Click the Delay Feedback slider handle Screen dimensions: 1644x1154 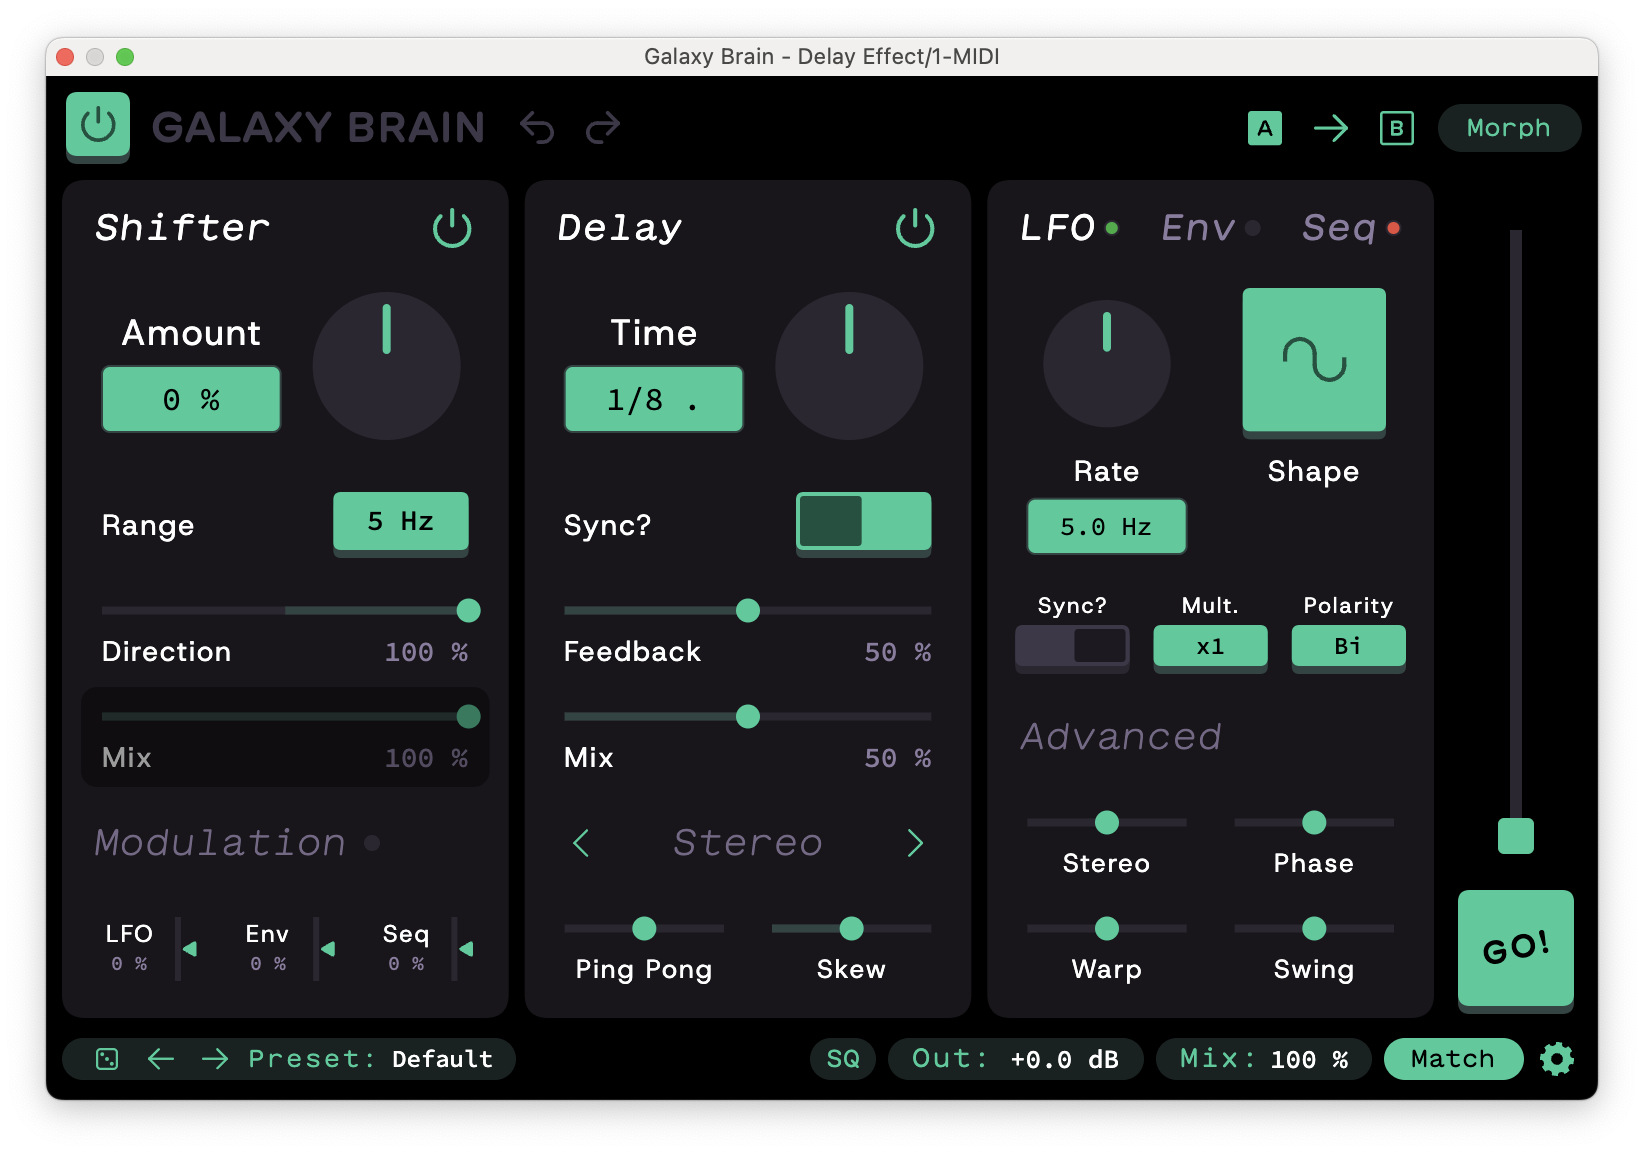748,610
